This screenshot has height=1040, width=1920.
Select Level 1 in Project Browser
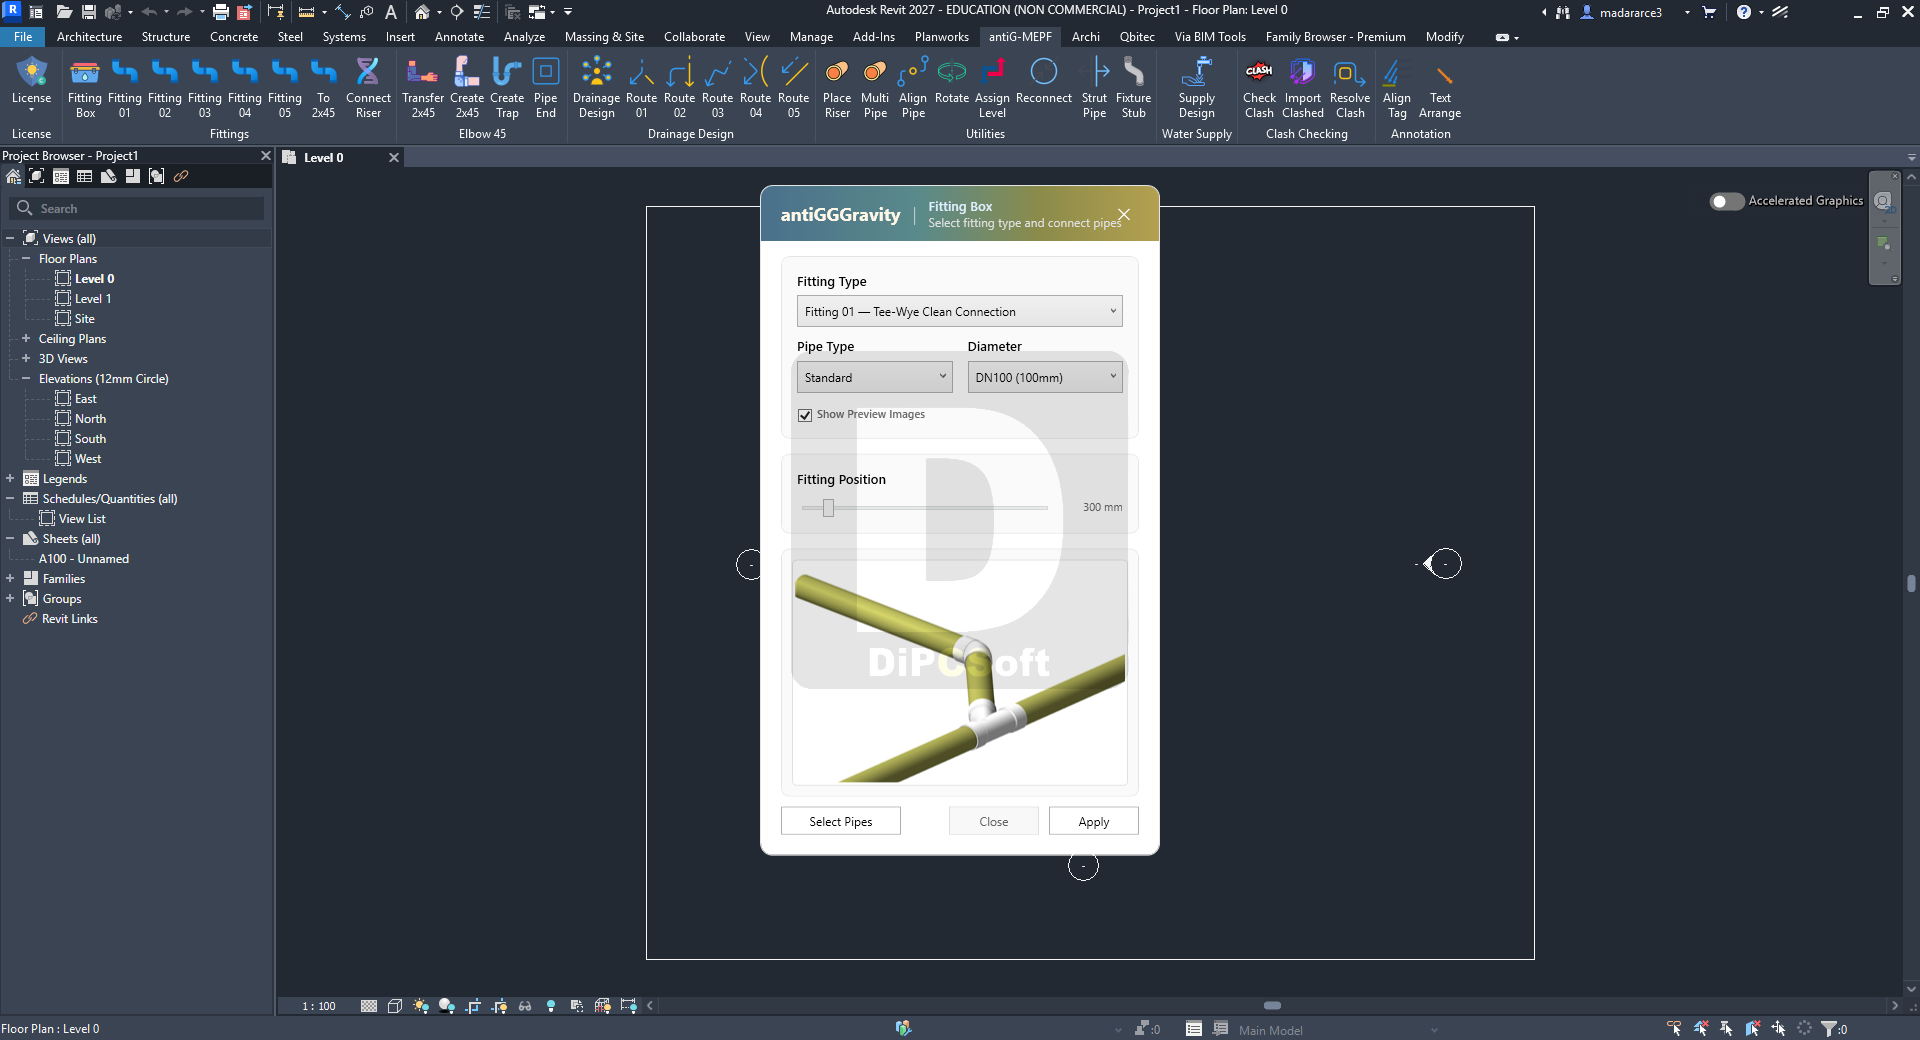[93, 298]
